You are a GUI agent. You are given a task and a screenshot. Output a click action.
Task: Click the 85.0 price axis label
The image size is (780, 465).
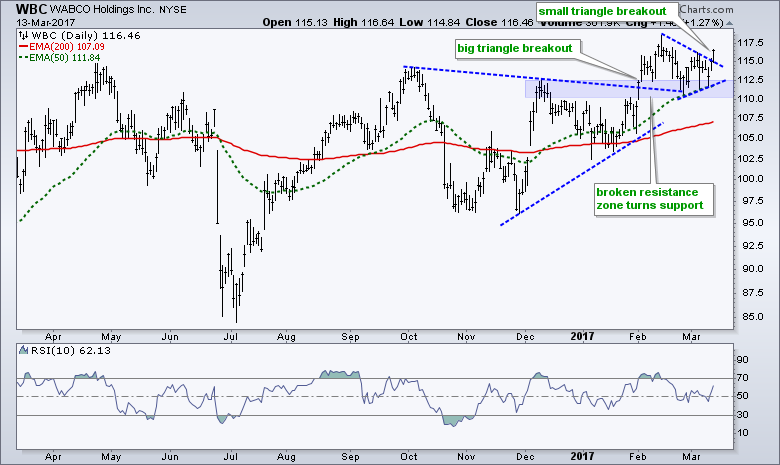click(752, 316)
